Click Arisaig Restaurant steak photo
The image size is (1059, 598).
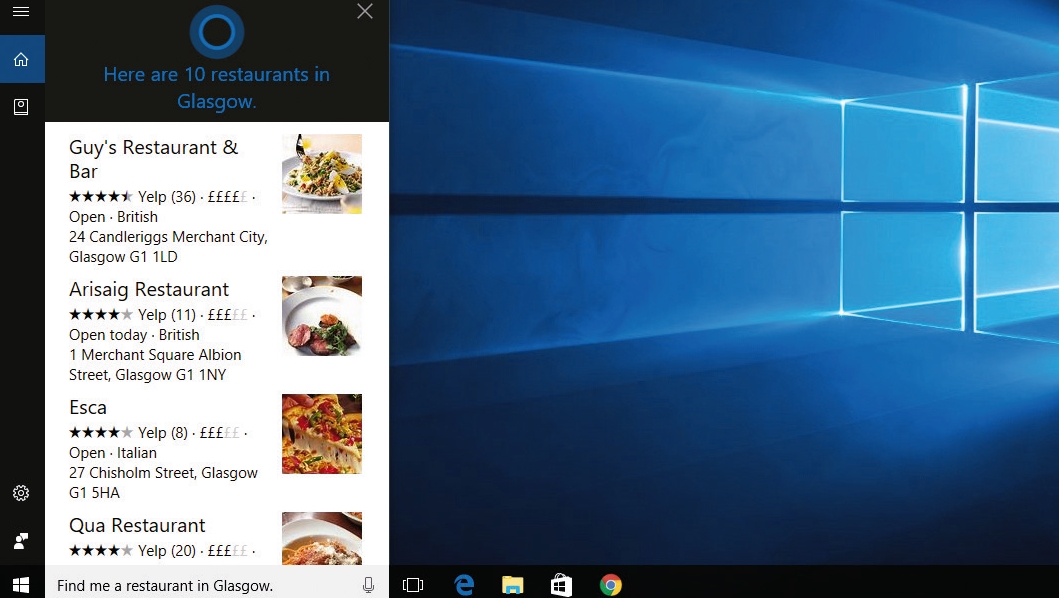[x=321, y=316]
